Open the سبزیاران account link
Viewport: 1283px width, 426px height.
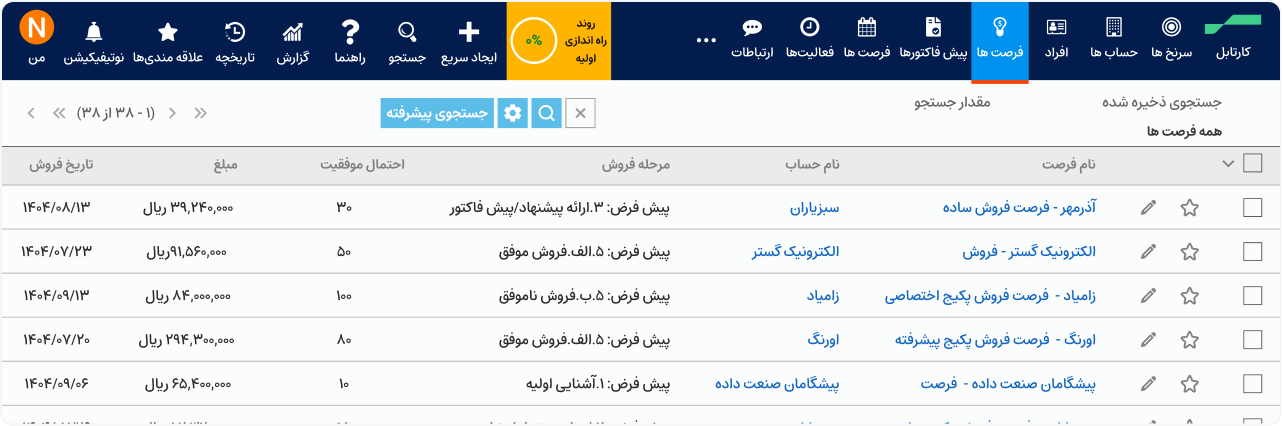812,208
